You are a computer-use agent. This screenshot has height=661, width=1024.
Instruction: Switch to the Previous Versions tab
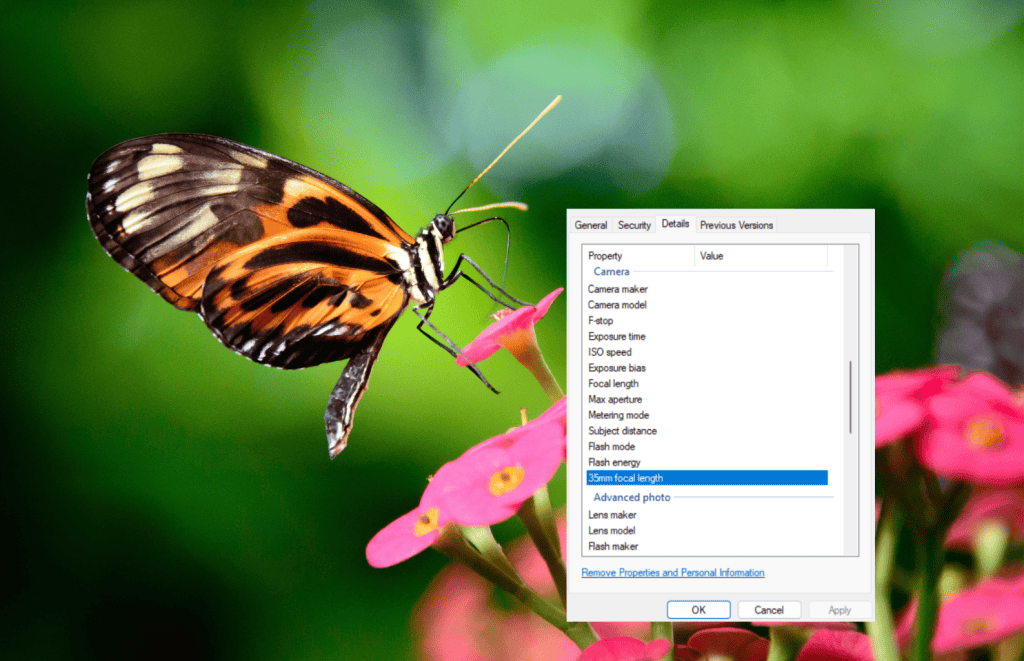coord(736,225)
